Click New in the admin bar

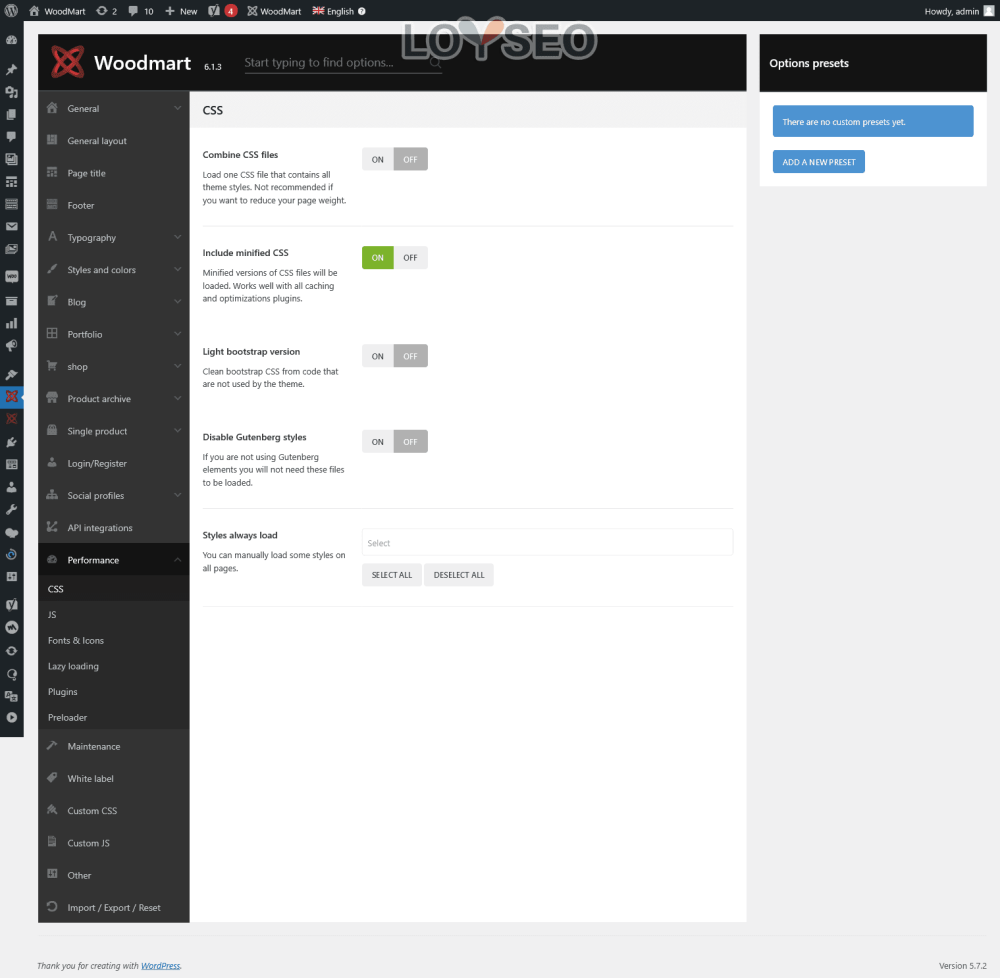tap(181, 11)
